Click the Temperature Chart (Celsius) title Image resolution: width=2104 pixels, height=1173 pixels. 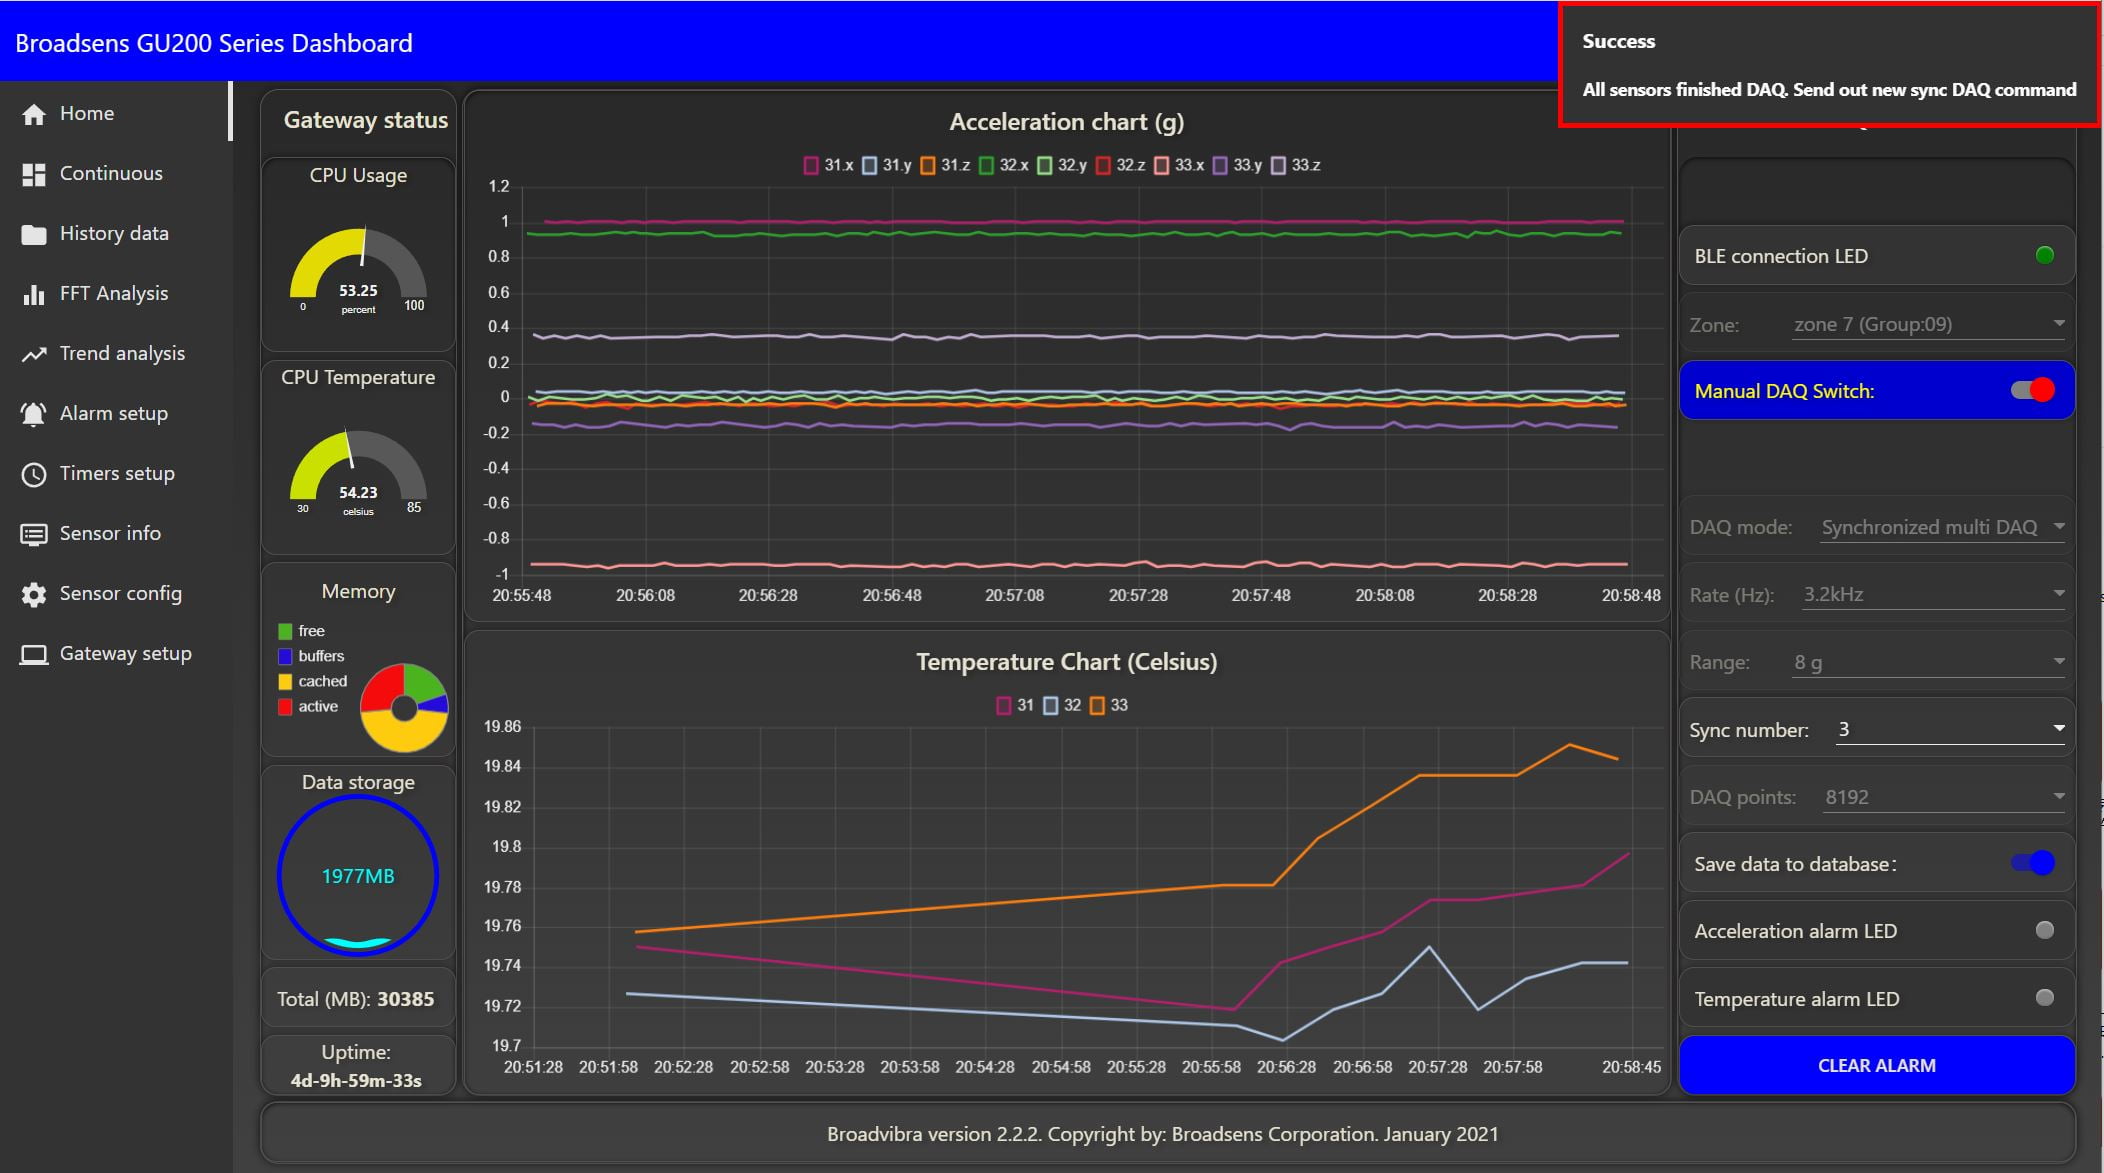click(x=1066, y=661)
